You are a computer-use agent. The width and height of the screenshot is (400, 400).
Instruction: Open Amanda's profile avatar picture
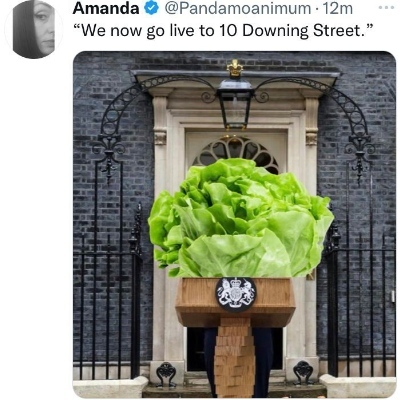point(34,29)
